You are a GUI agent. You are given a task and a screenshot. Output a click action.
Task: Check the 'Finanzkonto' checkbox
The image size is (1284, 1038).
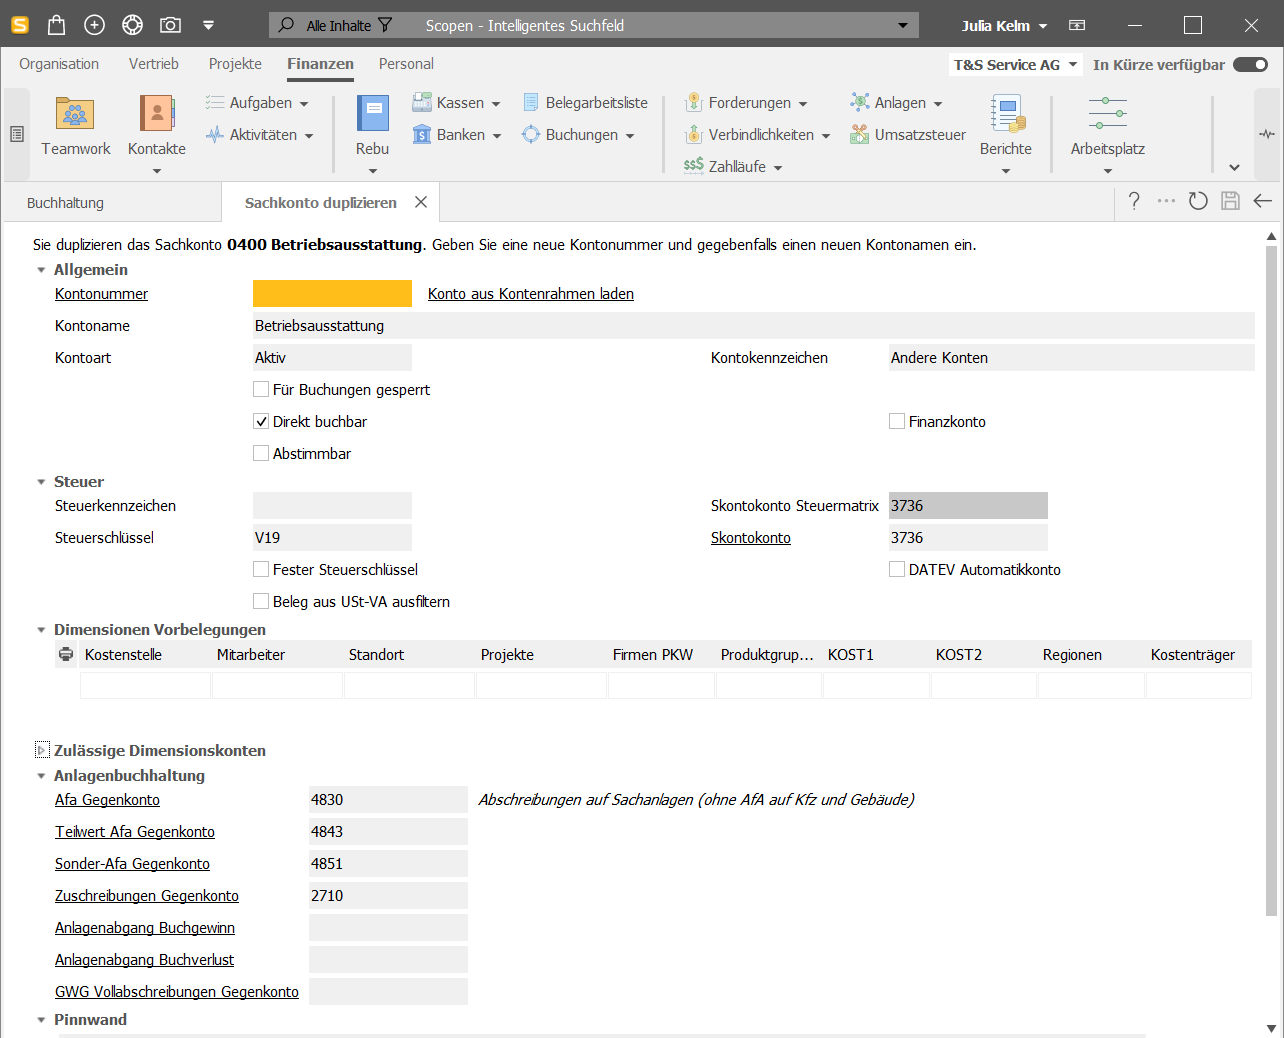pos(897,421)
